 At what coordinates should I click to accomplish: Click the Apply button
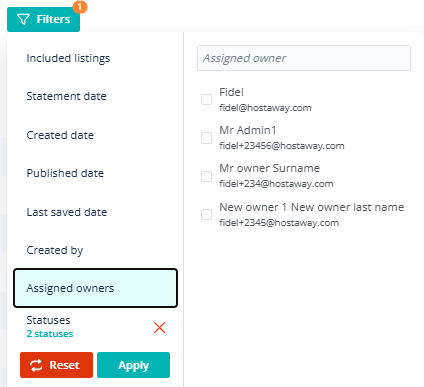click(x=133, y=365)
